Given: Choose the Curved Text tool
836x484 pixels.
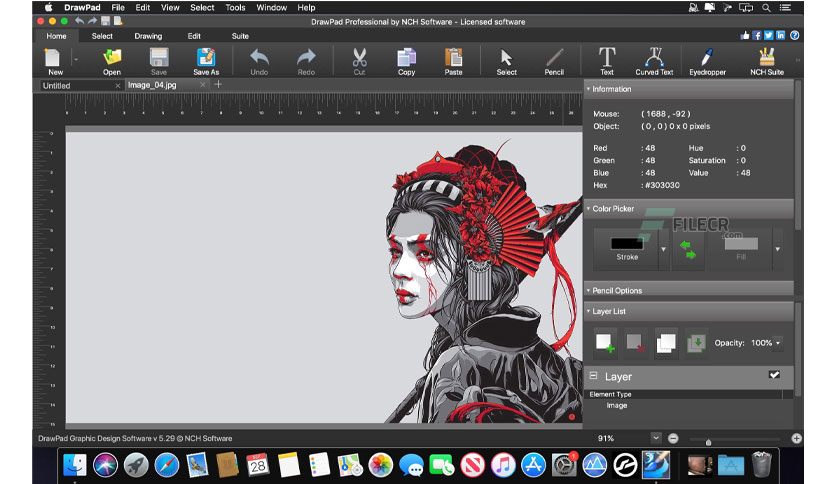Looking at the screenshot, I should (654, 61).
